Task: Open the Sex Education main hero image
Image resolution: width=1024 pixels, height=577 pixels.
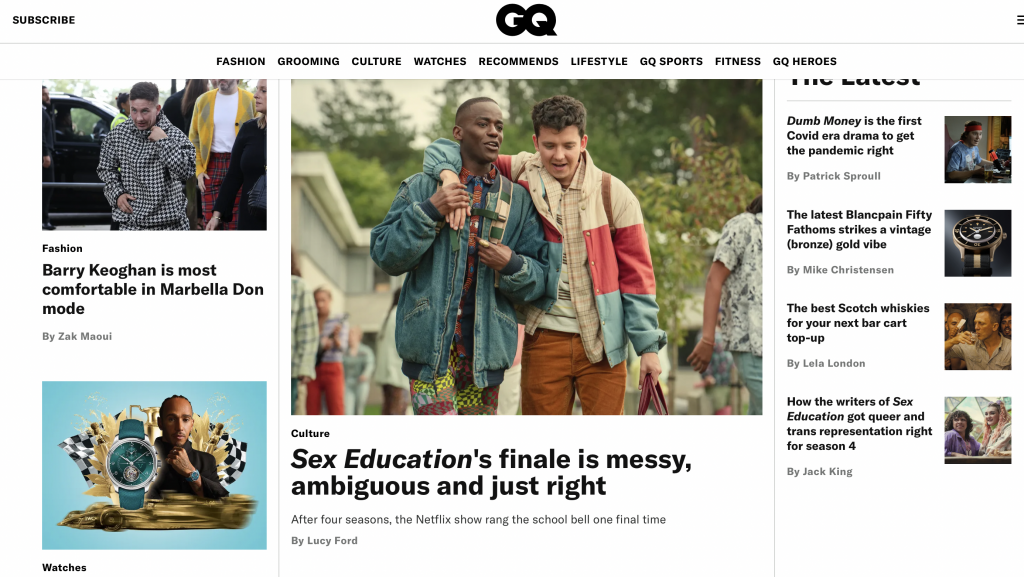Action: point(526,247)
